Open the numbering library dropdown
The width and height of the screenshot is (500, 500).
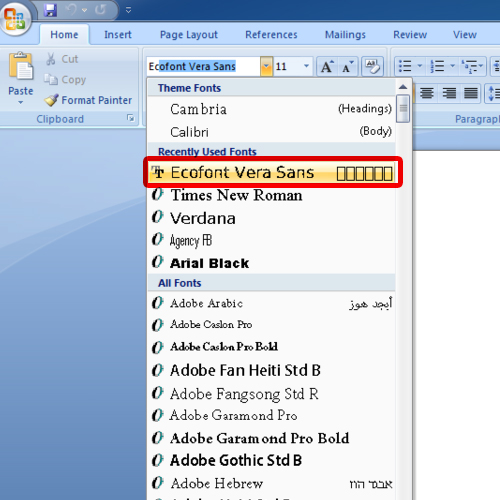coord(452,66)
